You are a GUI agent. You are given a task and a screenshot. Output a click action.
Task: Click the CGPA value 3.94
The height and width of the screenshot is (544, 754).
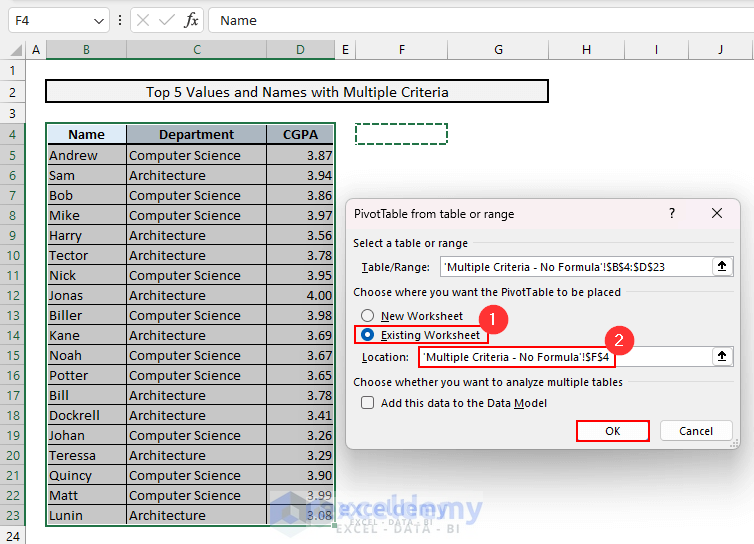point(300,176)
